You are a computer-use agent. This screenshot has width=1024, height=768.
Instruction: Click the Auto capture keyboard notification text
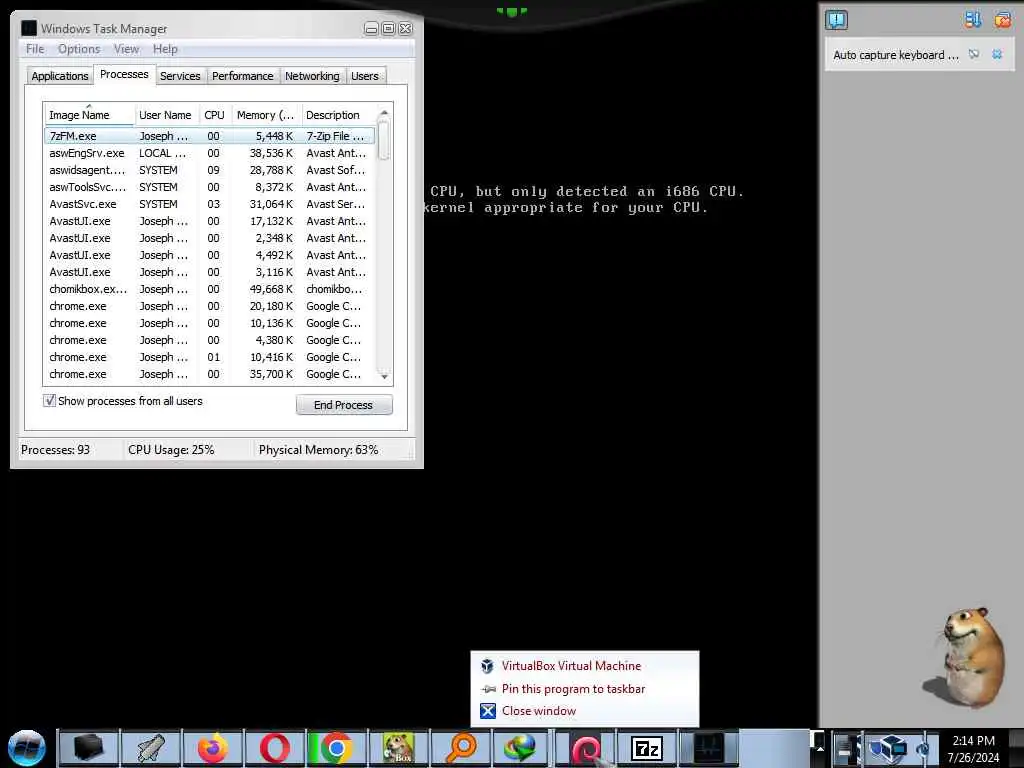895,55
